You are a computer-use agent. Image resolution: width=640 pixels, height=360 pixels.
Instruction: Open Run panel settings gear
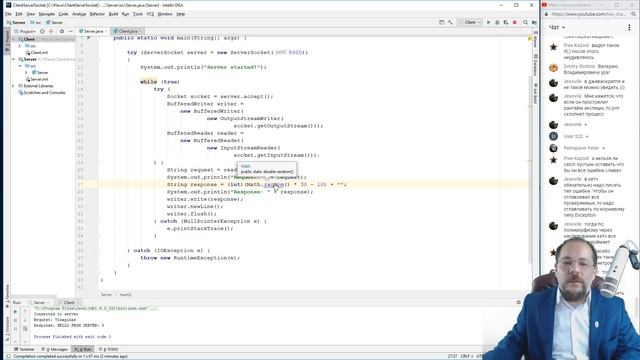(x=519, y=302)
